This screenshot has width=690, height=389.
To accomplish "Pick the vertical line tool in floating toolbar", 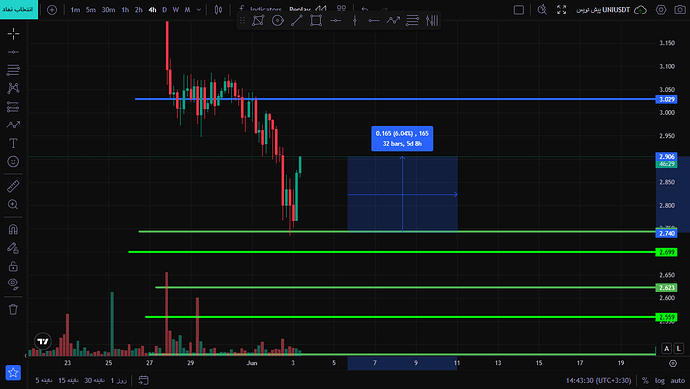I will point(355,20).
